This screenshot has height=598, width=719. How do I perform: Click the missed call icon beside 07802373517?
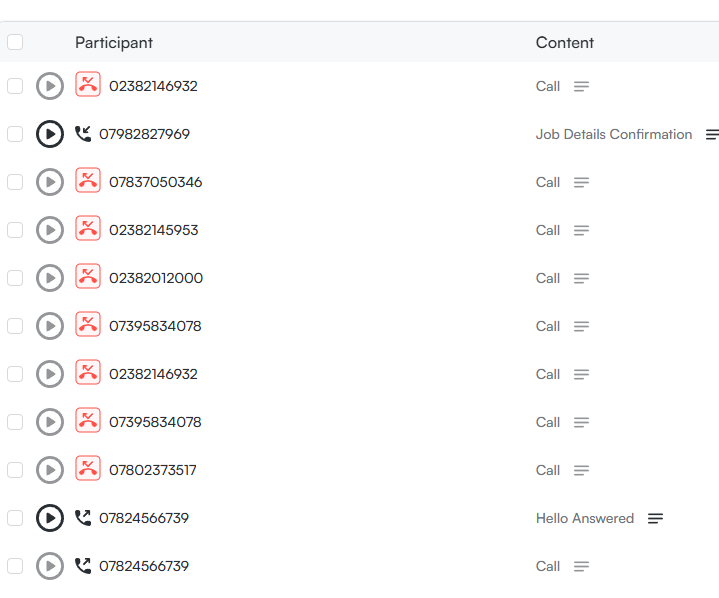click(88, 469)
